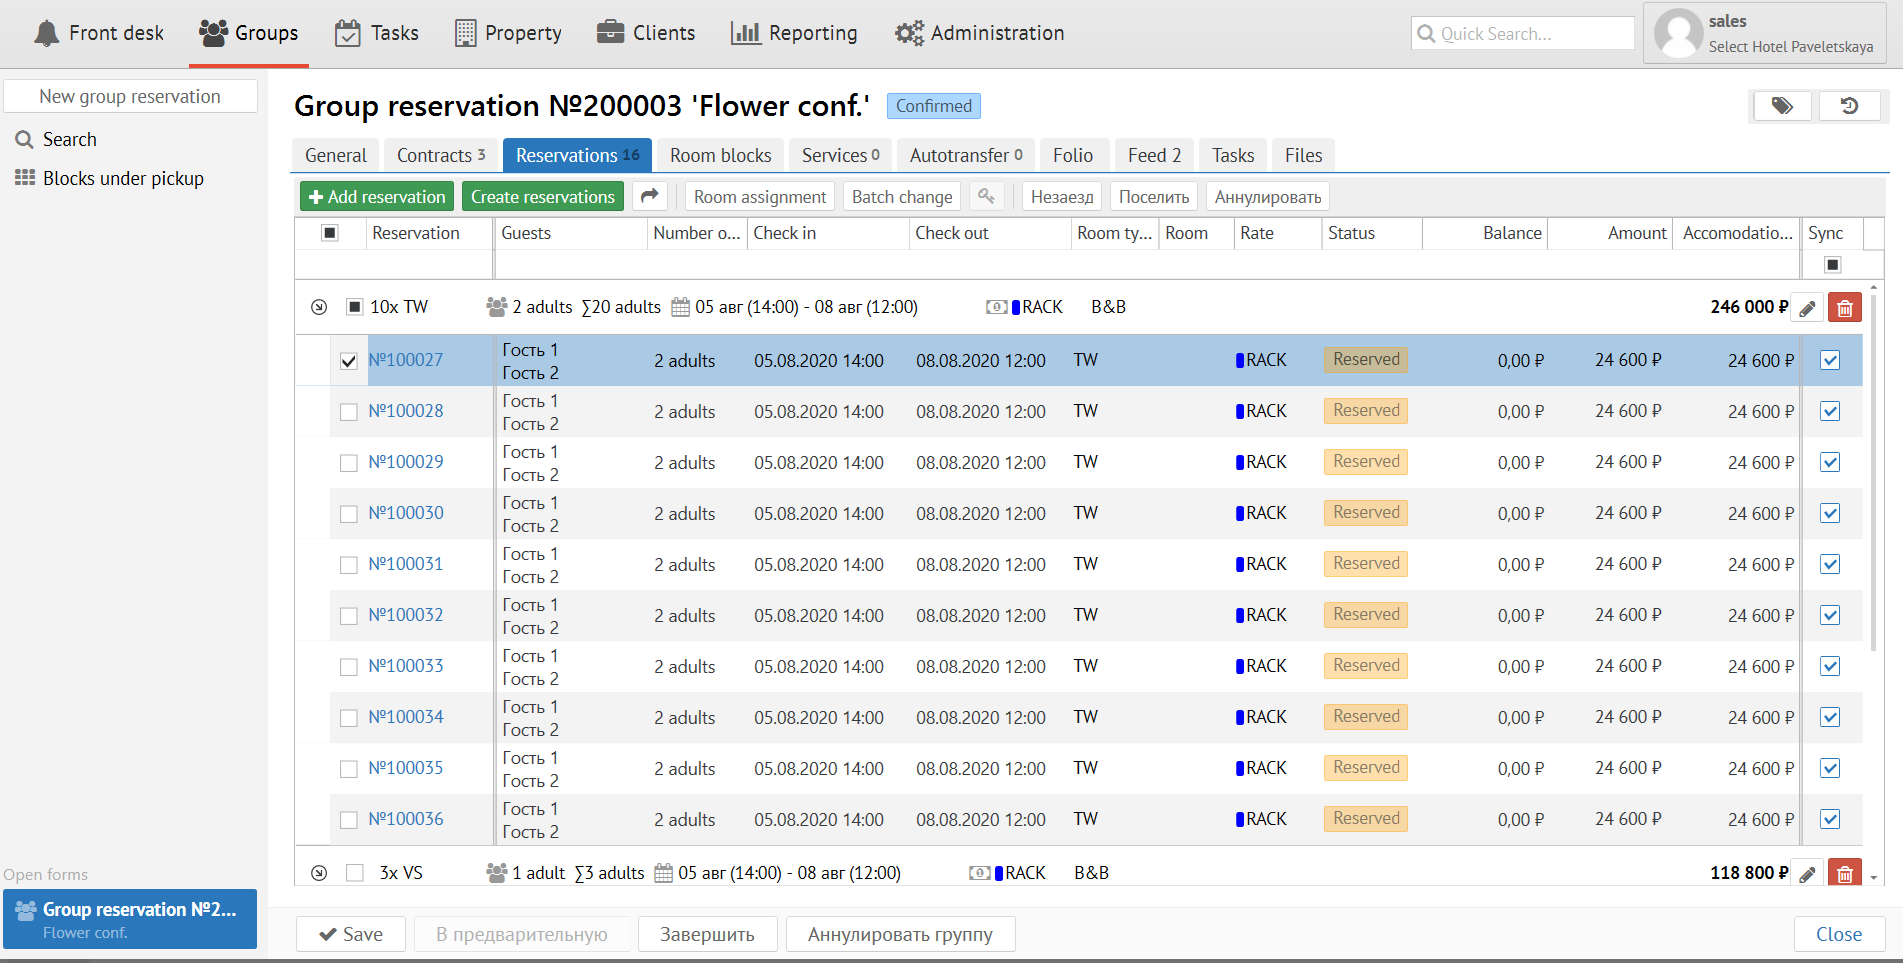The image size is (1903, 963).
Task: Uncheck Sync for reservation №100032
Action: (x=1830, y=615)
